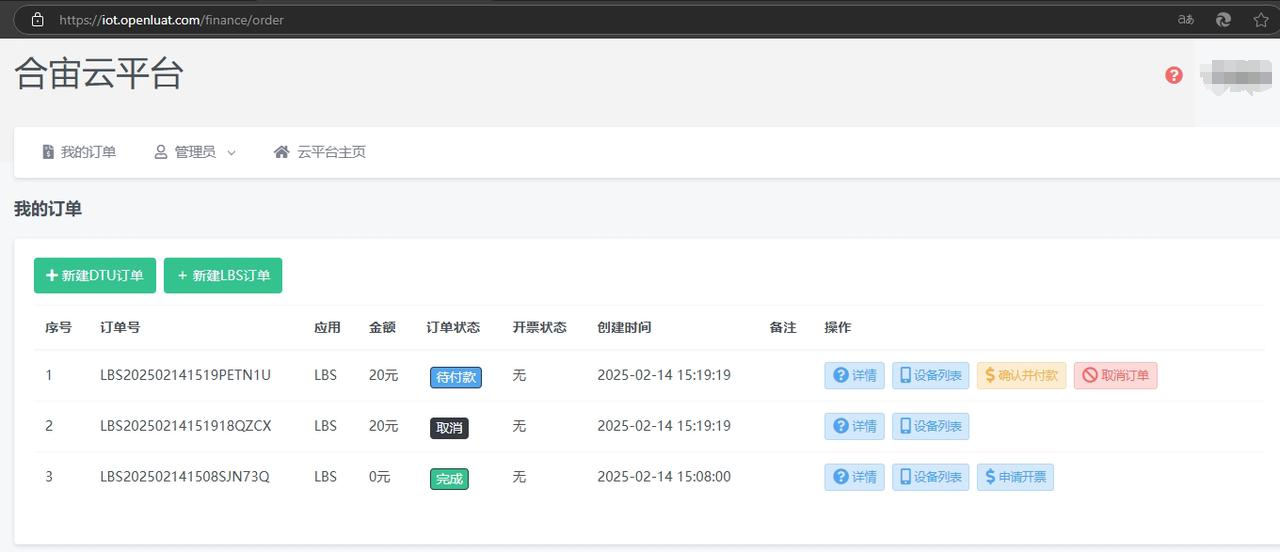Click the 订单状态 column header
This screenshot has height=552, width=1280.
coord(453,327)
